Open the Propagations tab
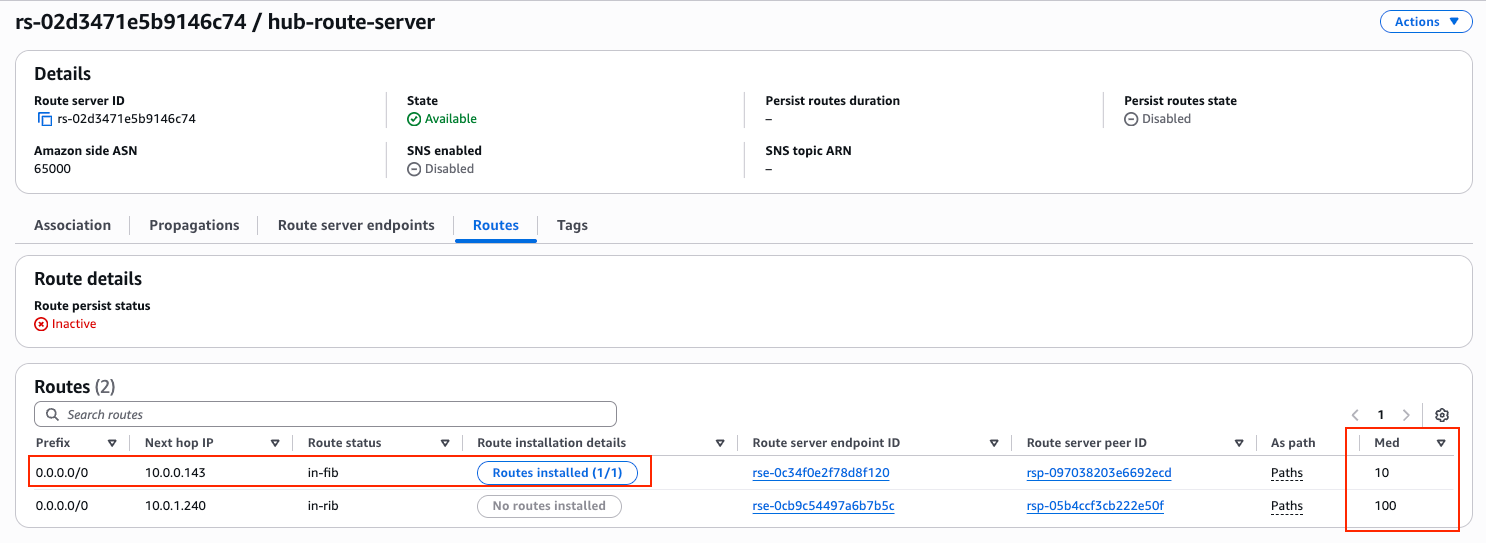1486x543 pixels. click(x=194, y=225)
